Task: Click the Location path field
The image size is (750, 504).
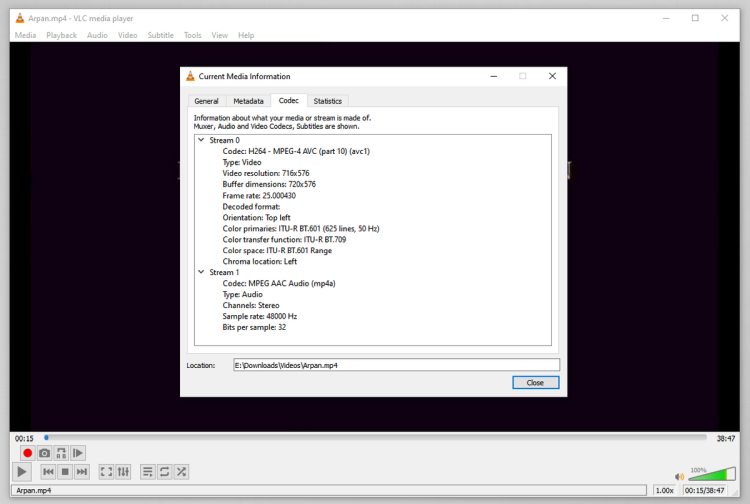Action: click(x=396, y=365)
